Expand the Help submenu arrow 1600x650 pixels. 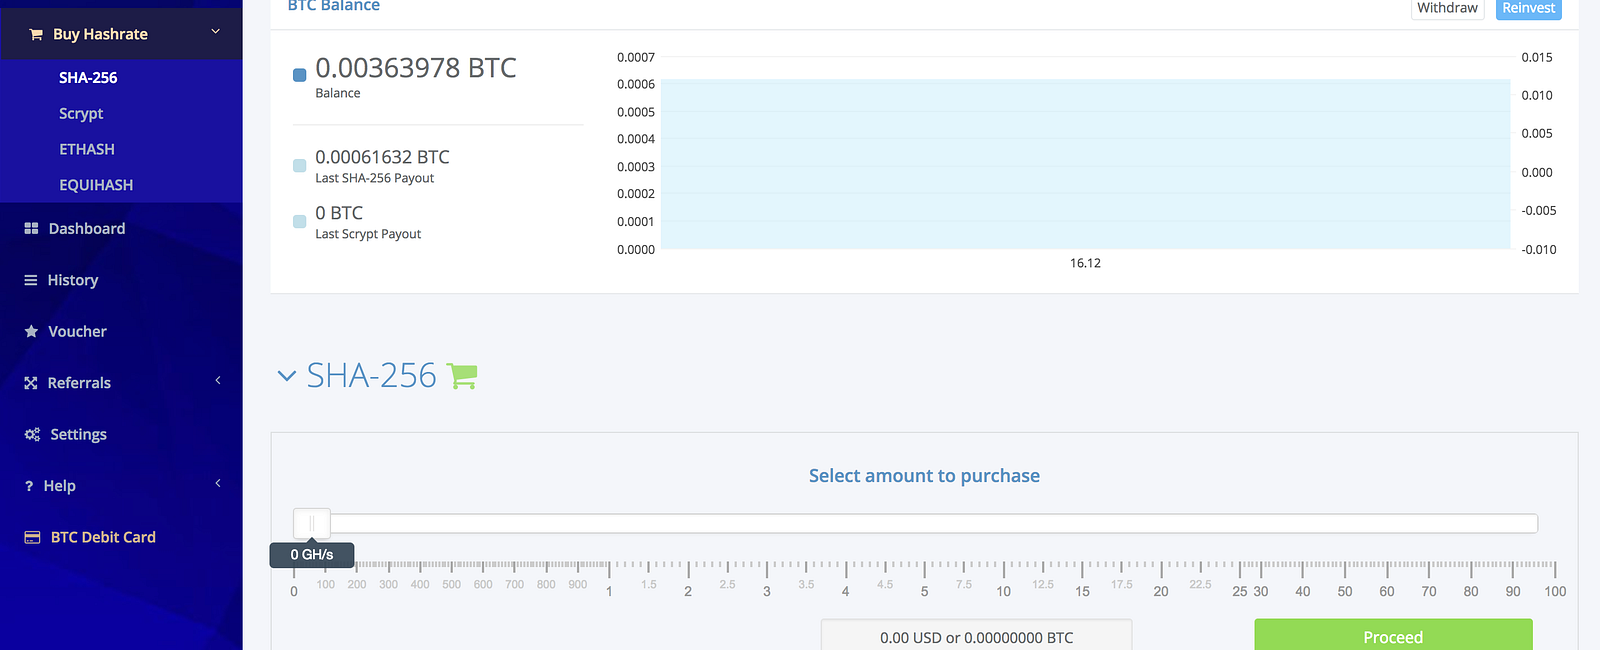pos(218,484)
